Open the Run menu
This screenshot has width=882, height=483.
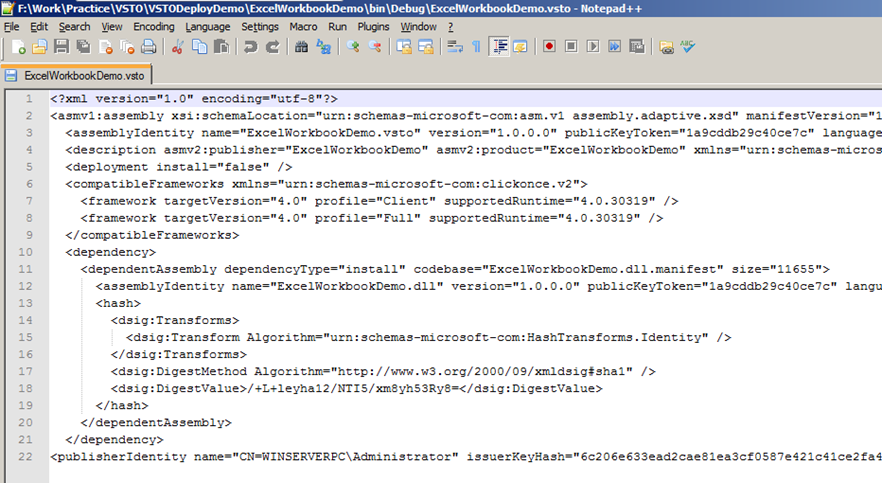coord(338,26)
